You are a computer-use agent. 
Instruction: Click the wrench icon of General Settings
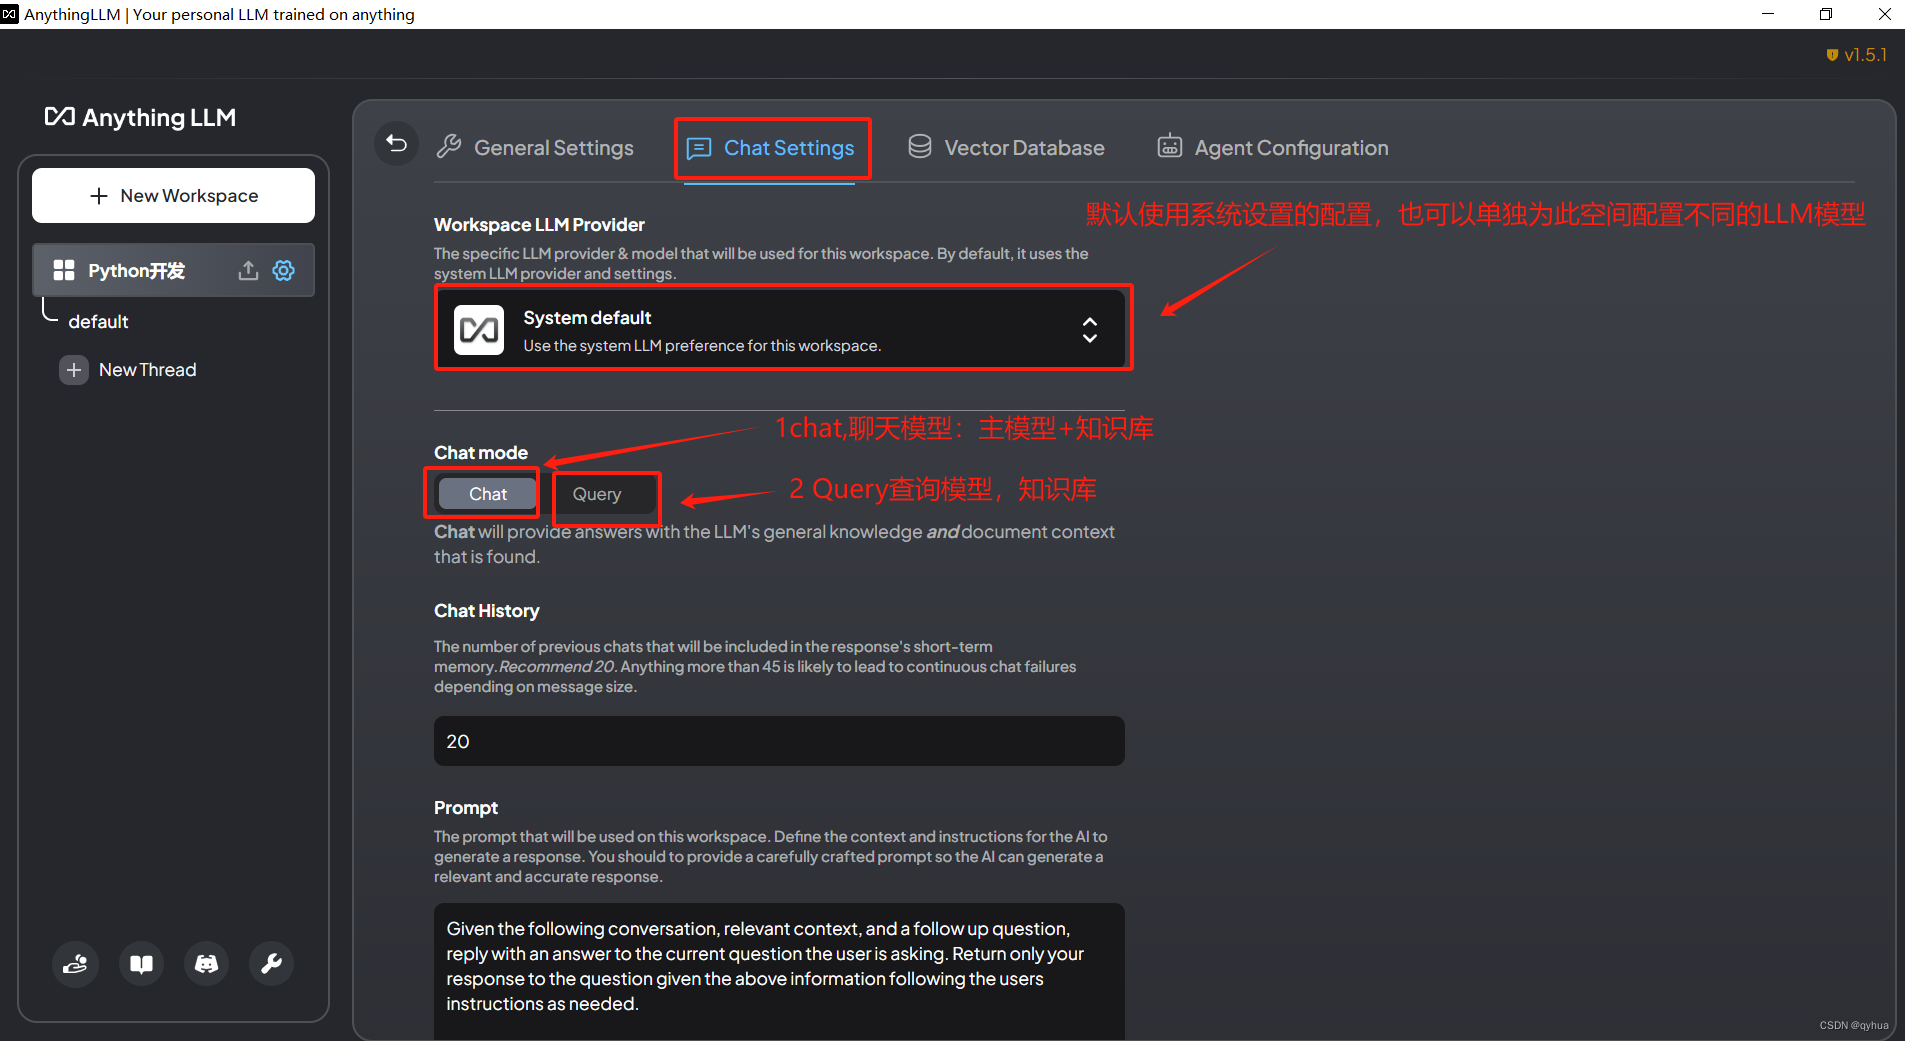point(449,147)
